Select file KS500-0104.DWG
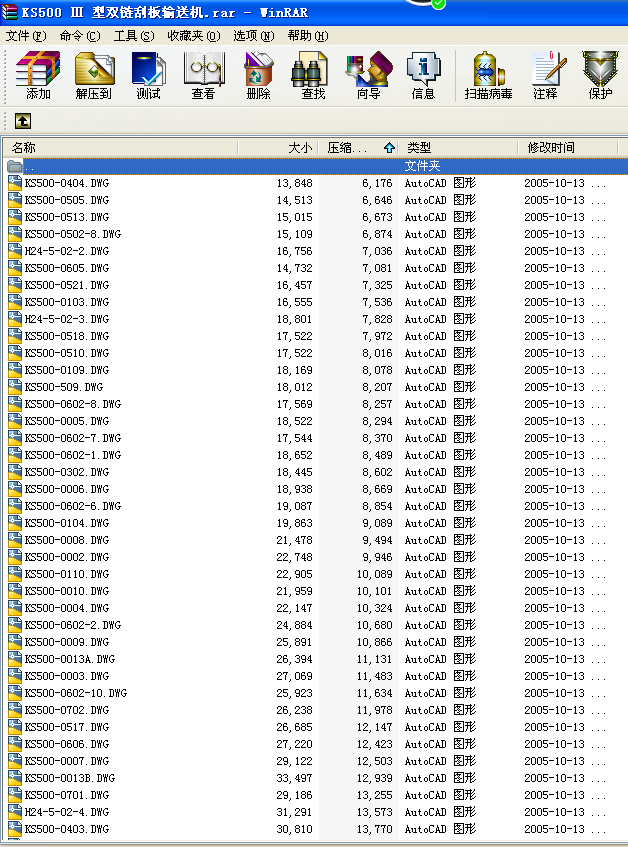 [66, 523]
